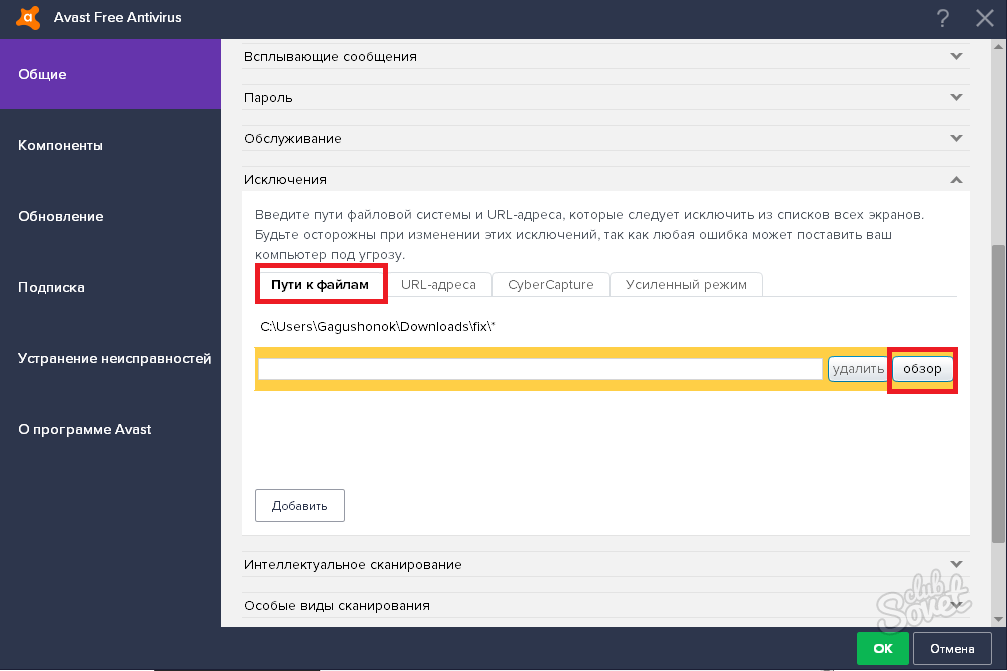Close the Avast settings window
The height and width of the screenshot is (671, 1007).
984,18
